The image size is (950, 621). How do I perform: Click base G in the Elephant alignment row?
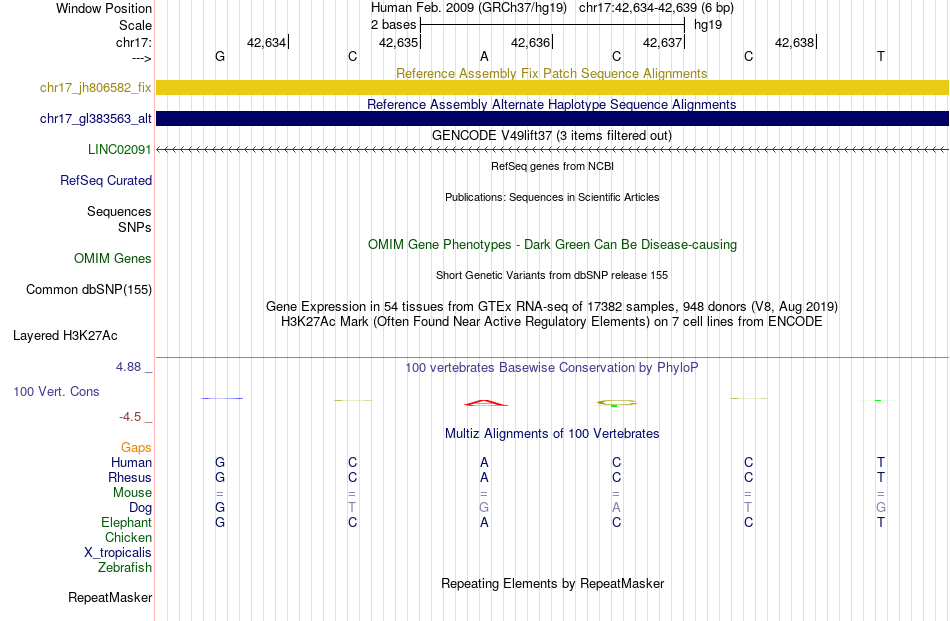[x=220, y=523]
